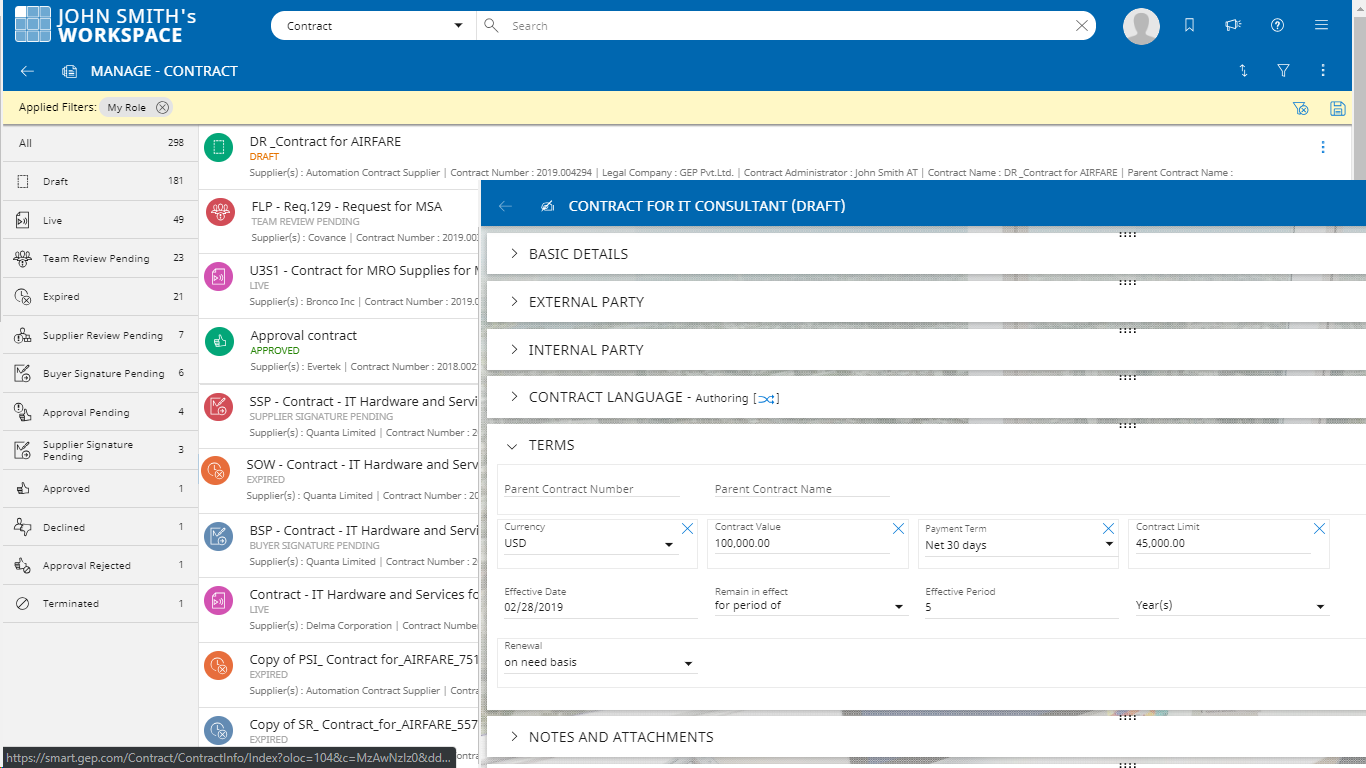The width and height of the screenshot is (1366, 768).
Task: Select the Approval Pending filter
Action: [100, 412]
